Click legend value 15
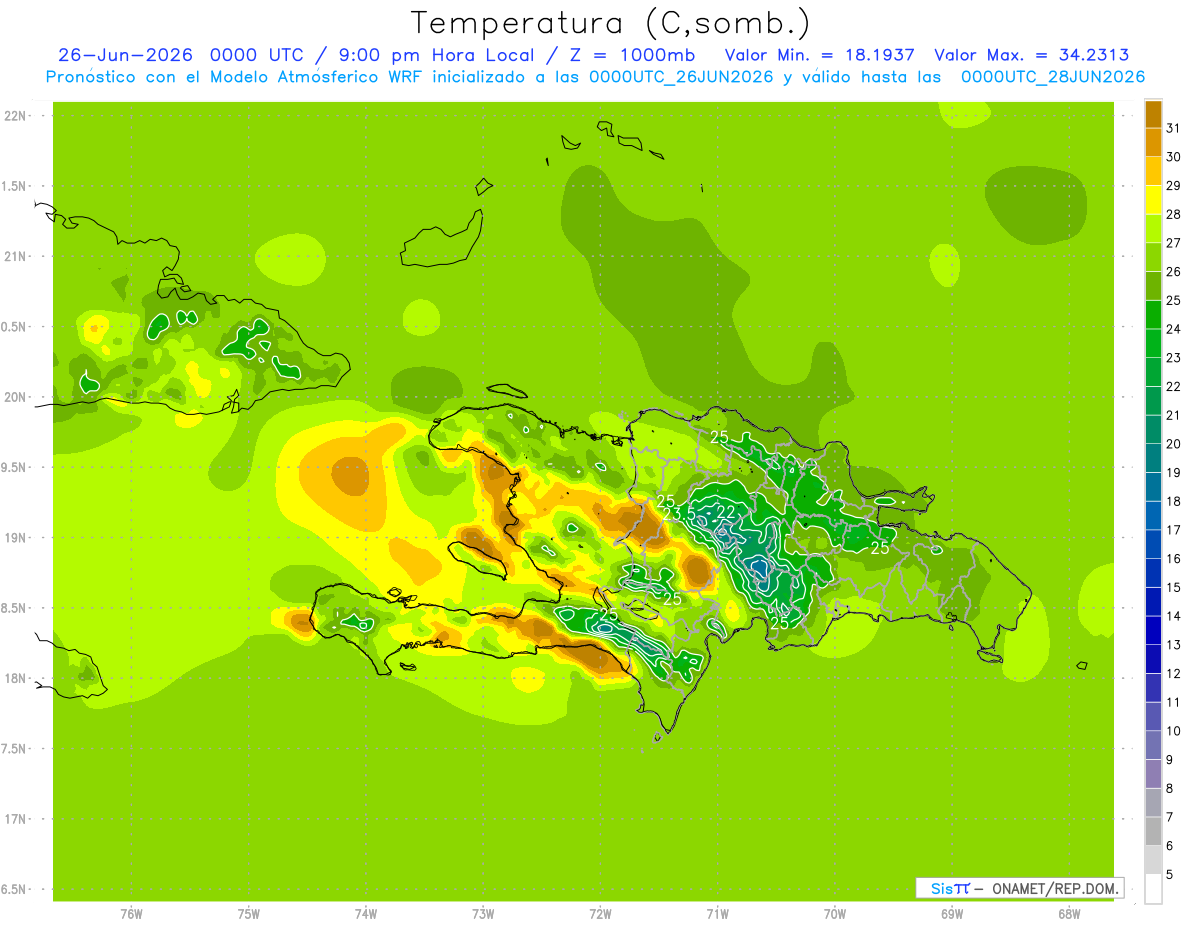Image resolution: width=1200 pixels, height=927 pixels. 1174,588
